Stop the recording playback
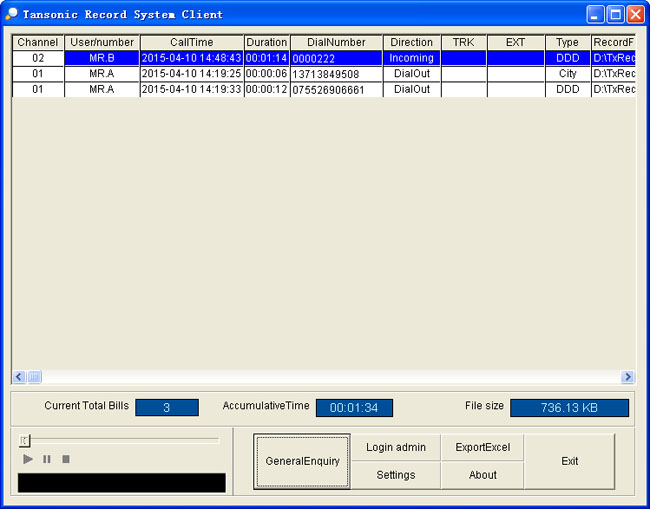The width and height of the screenshot is (650, 509). [66, 459]
